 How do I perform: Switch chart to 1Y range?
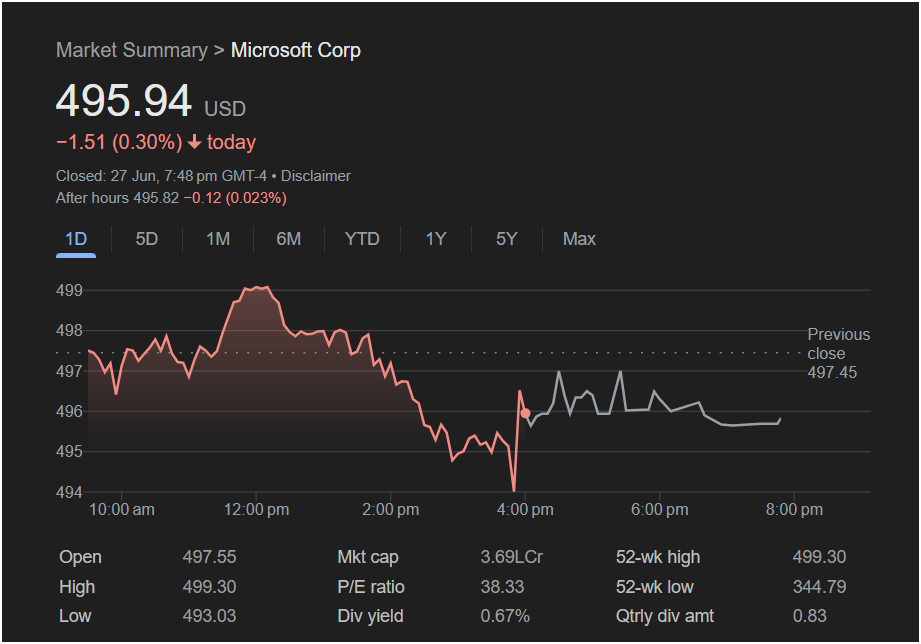pos(436,239)
